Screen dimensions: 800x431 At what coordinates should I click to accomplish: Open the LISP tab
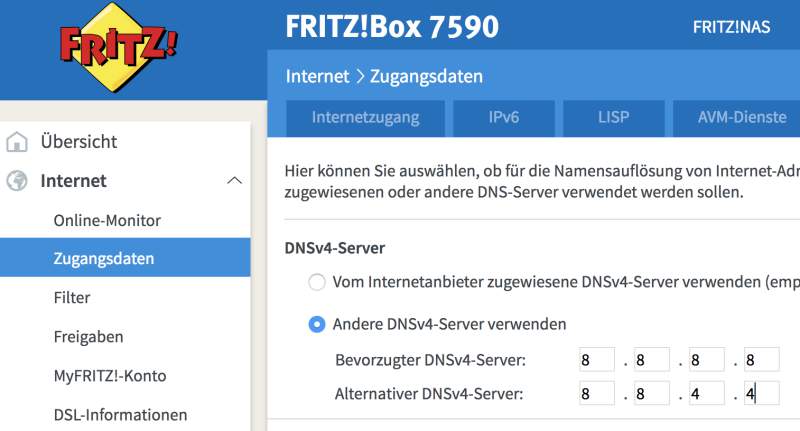(x=613, y=117)
